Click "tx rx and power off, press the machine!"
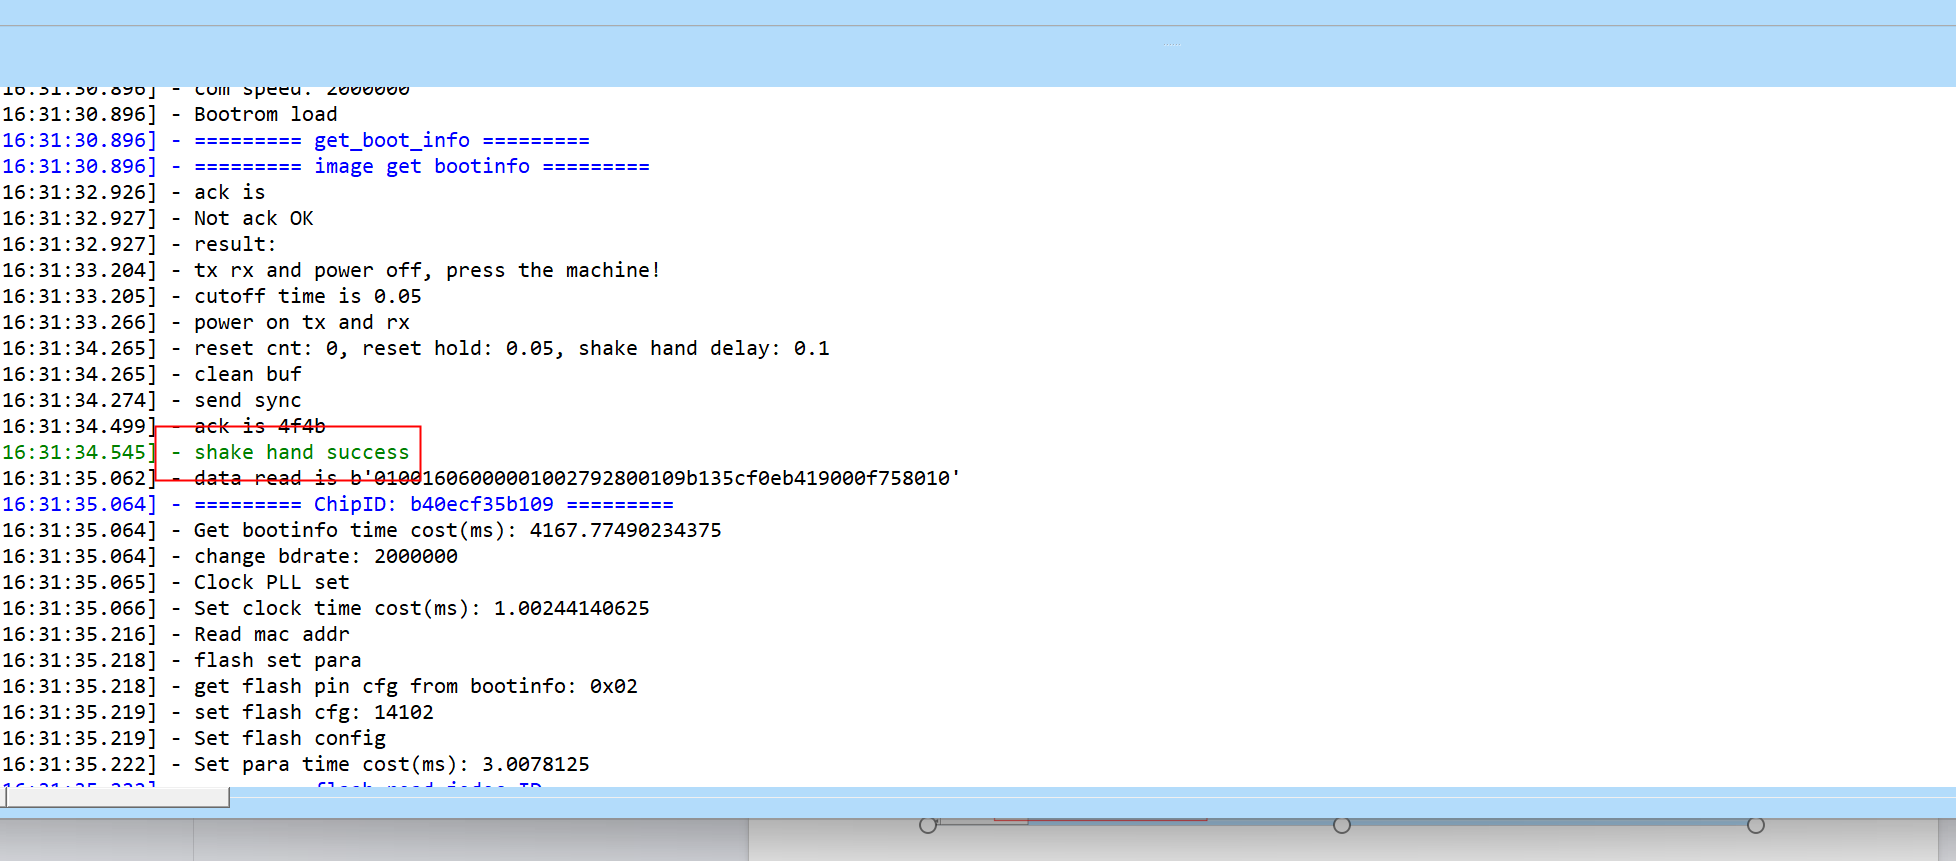 click(427, 270)
